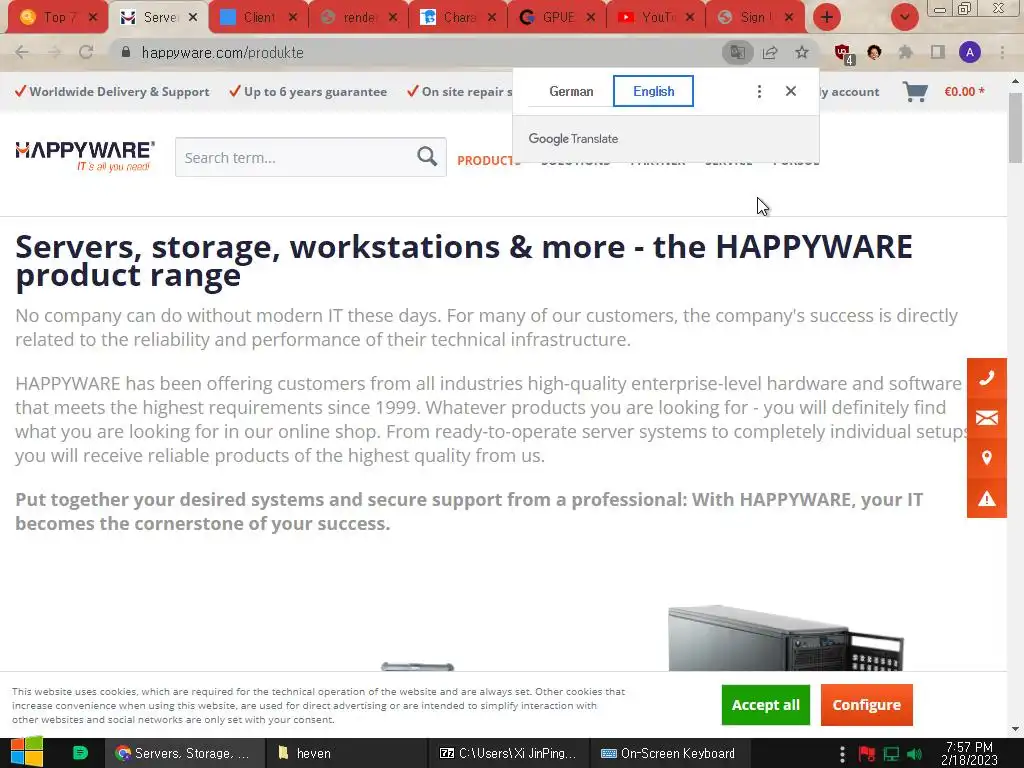
Task: Select English in translate popup
Action: coord(653,91)
